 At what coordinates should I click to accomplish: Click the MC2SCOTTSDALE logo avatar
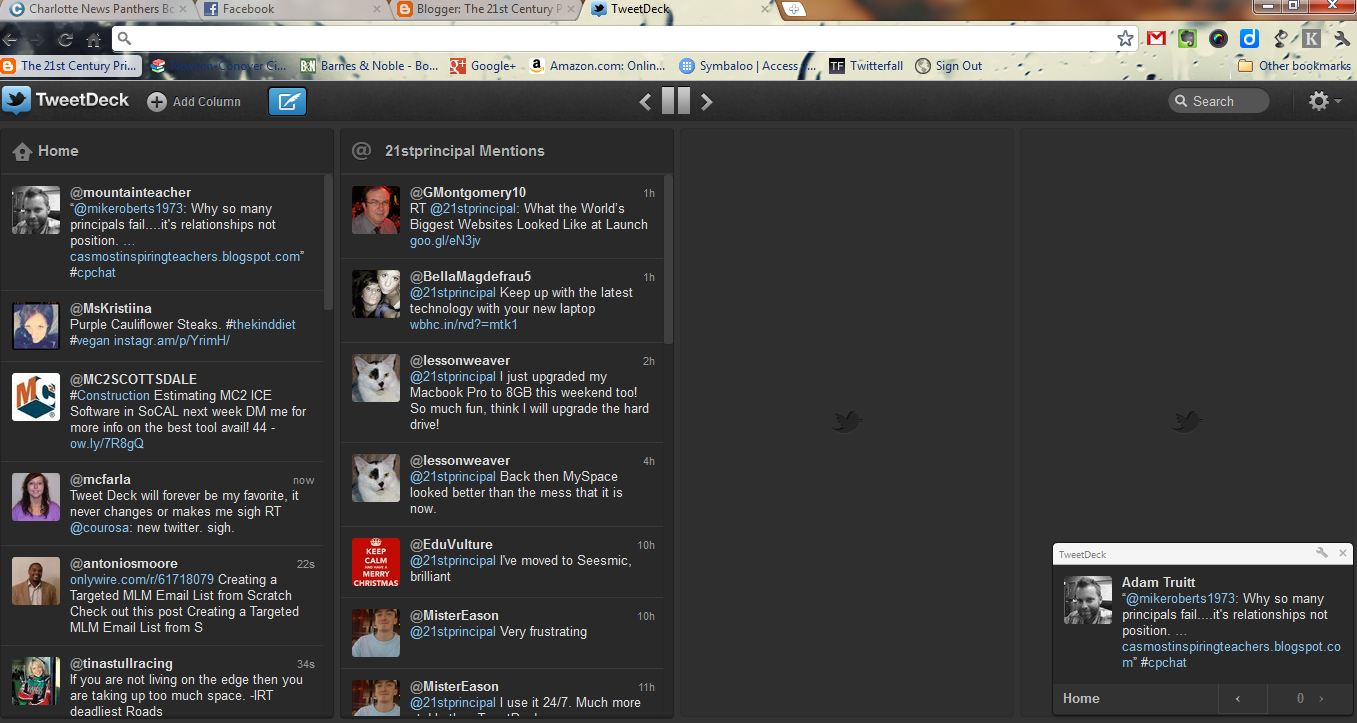coord(36,397)
